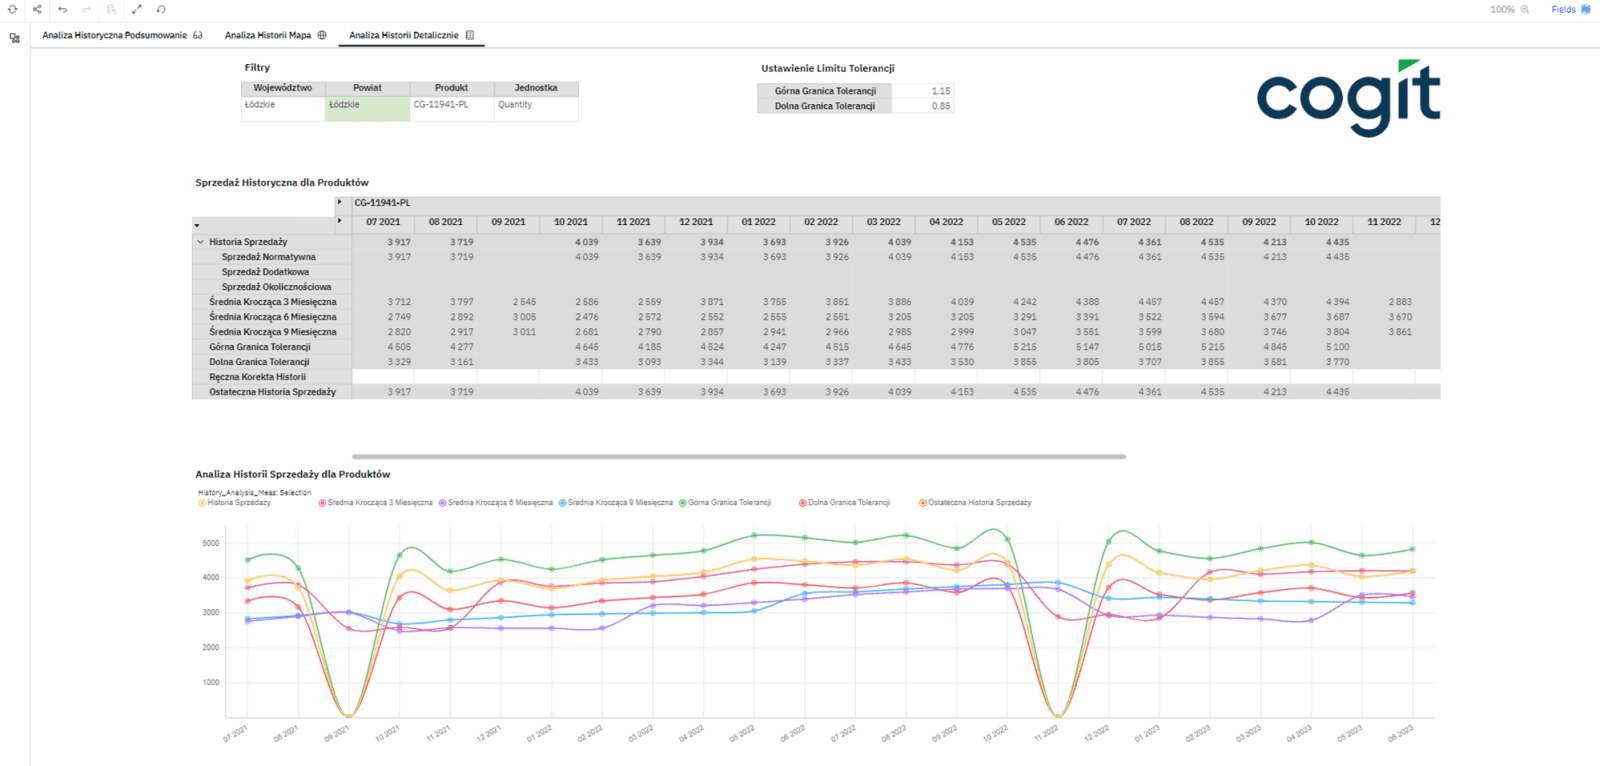This screenshot has width=1600, height=766.
Task: Click the table horizontal scrollbar
Action: 739,456
